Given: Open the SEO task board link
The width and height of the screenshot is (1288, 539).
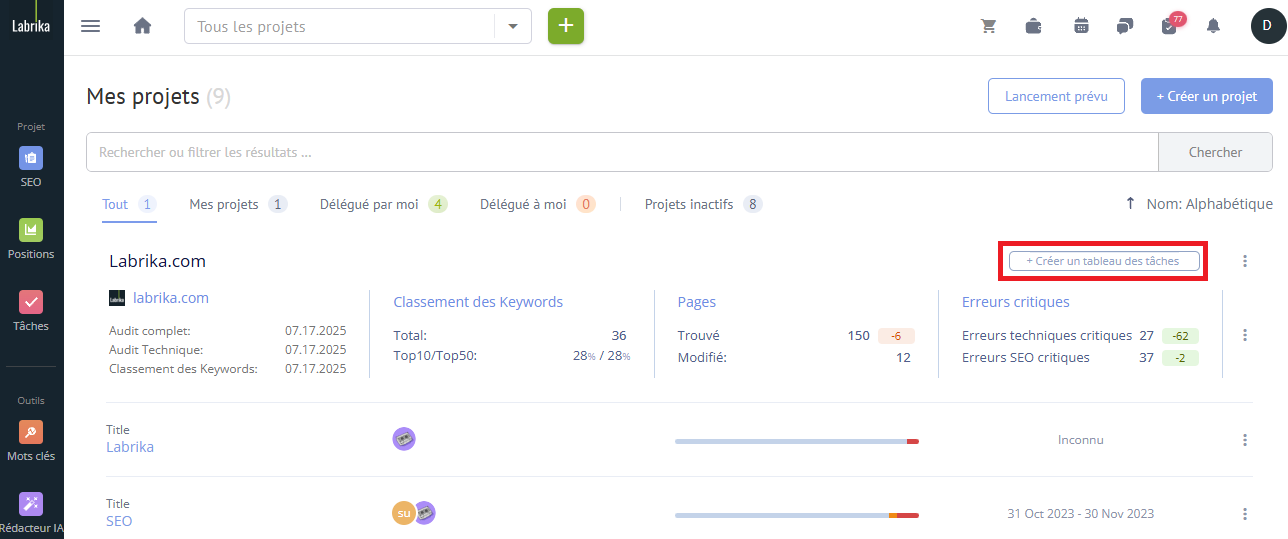Looking at the screenshot, I should coord(119,521).
